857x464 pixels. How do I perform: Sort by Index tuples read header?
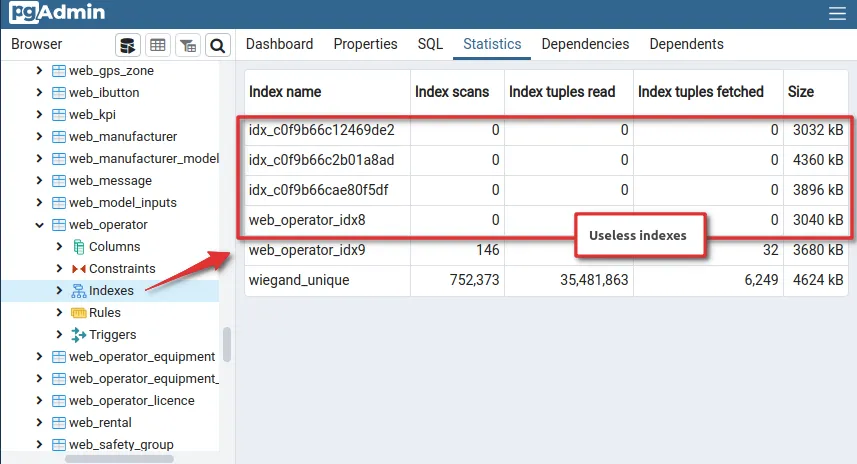[x=568, y=92]
